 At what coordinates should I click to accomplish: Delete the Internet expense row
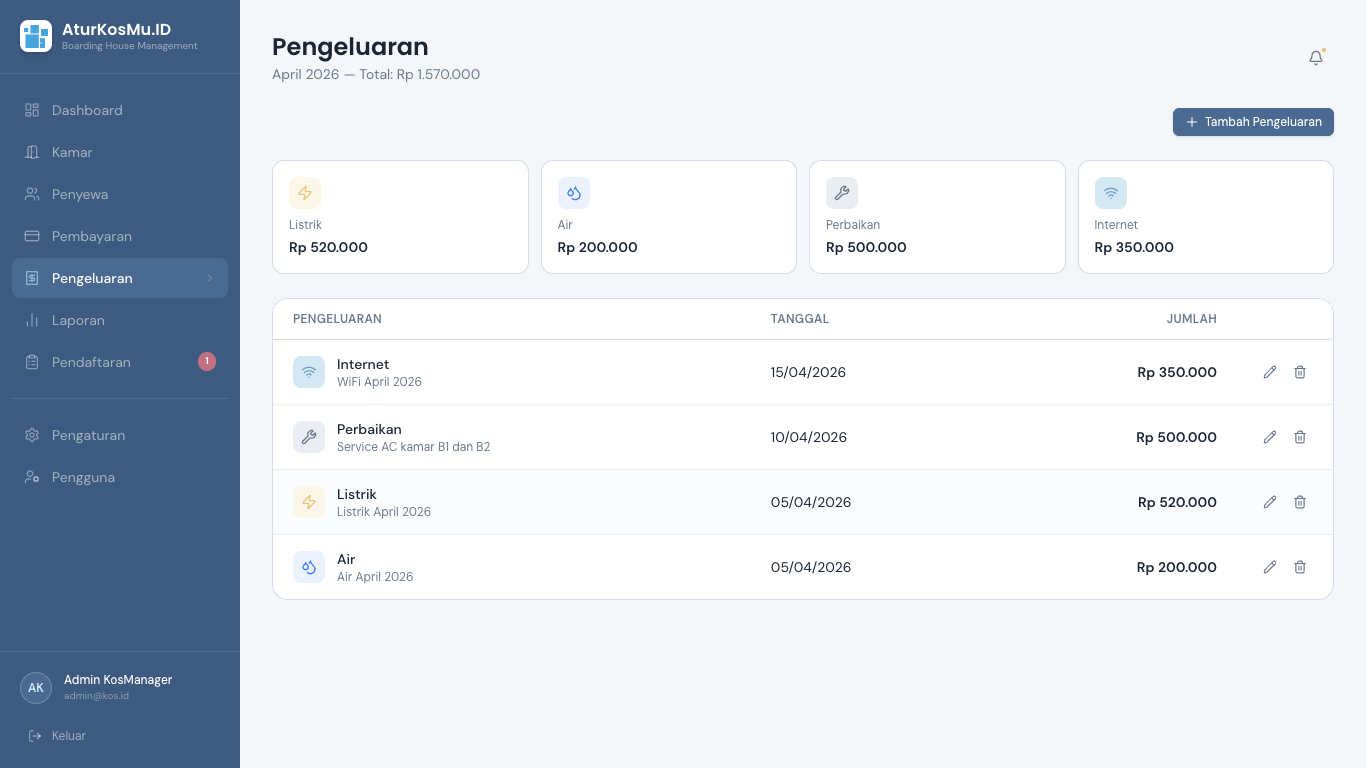1300,372
